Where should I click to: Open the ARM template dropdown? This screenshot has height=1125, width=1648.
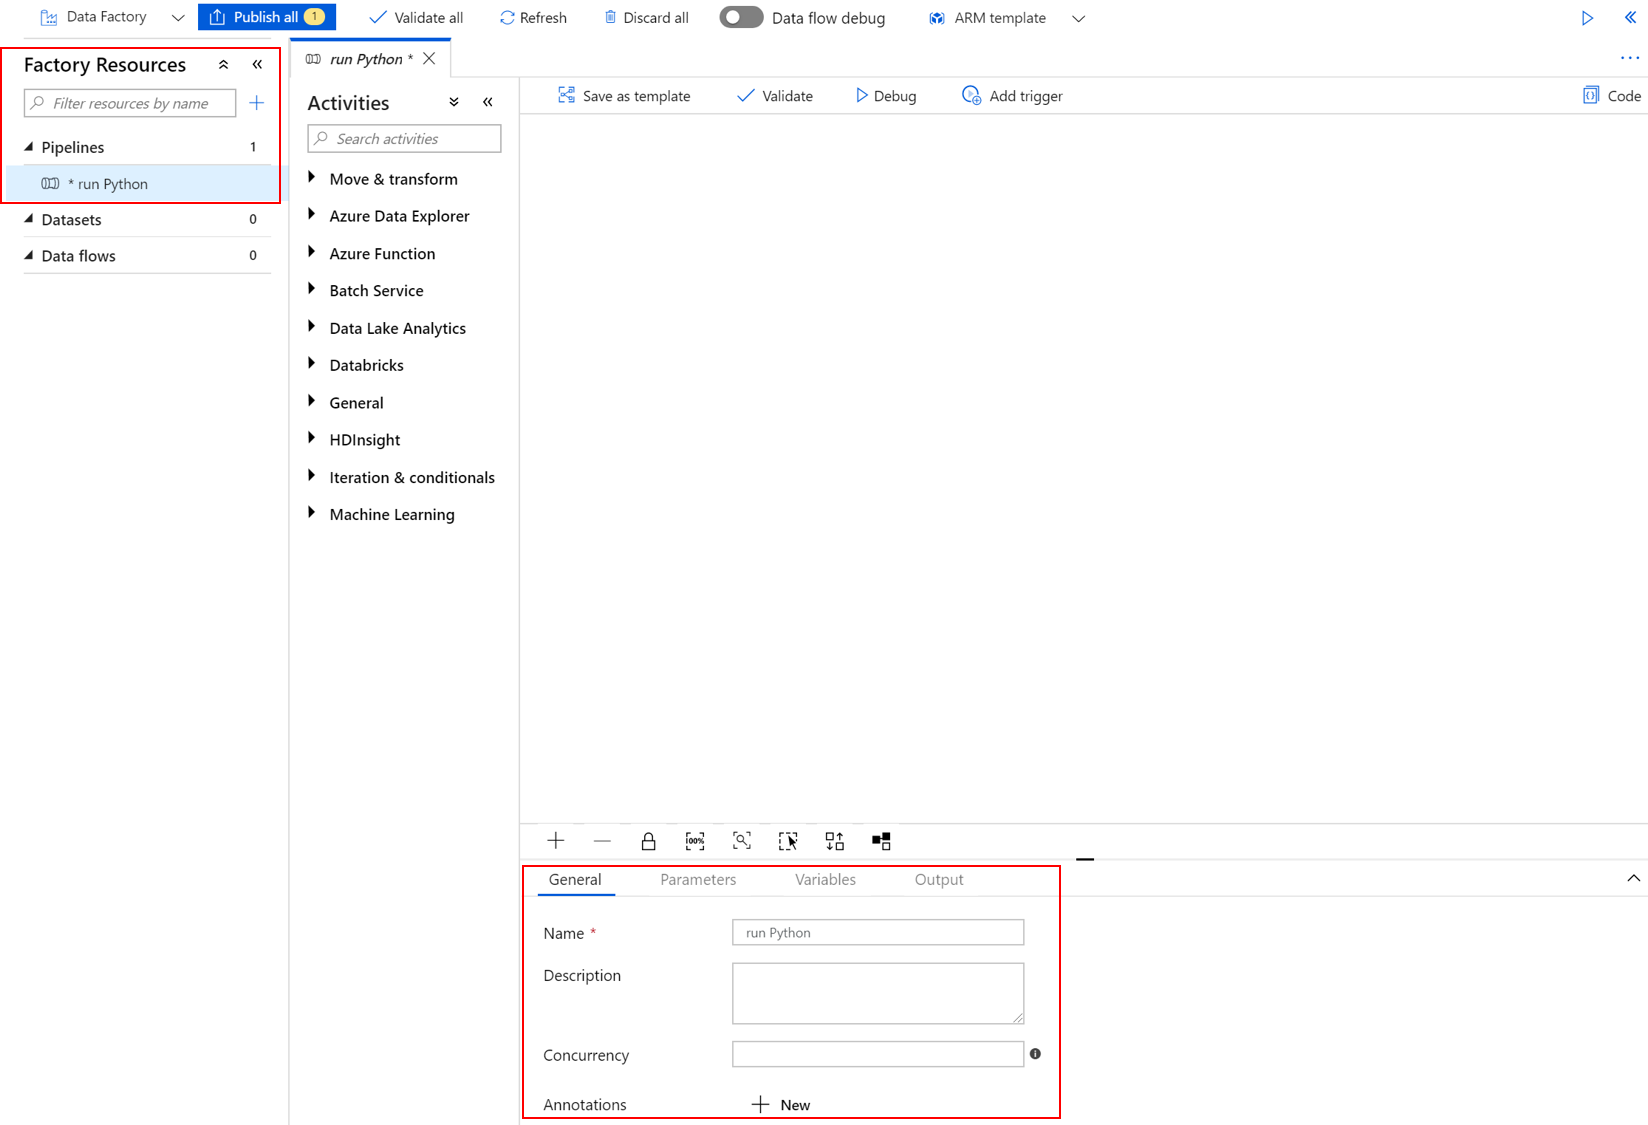point(1078,17)
